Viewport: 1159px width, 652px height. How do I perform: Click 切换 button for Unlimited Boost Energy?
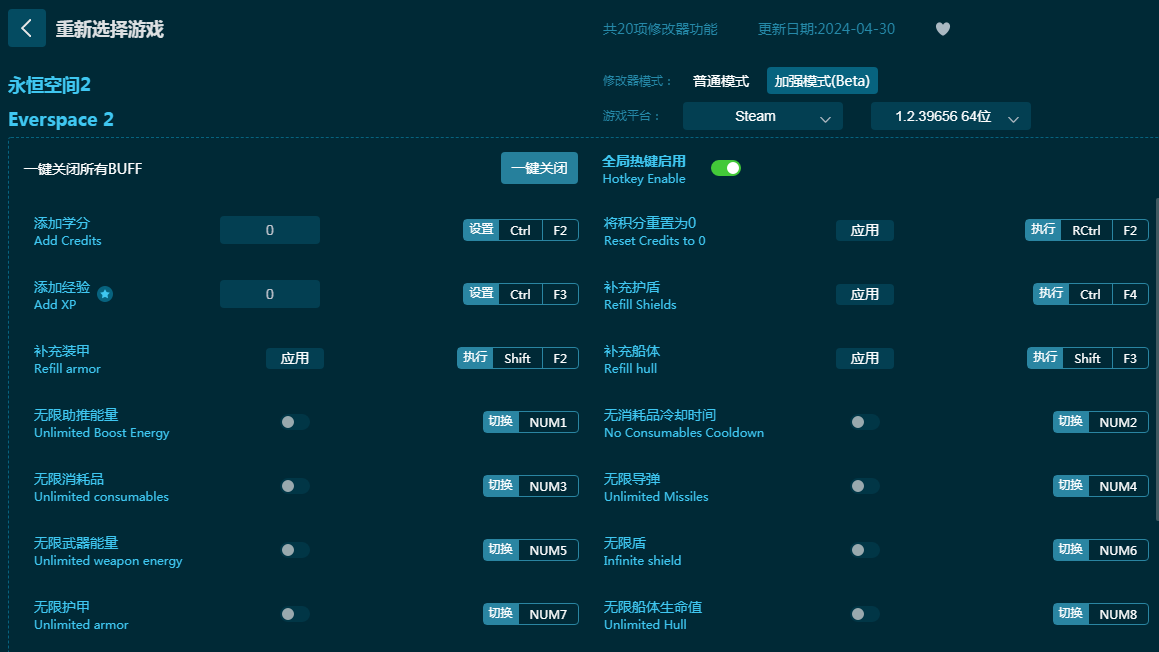[x=501, y=422]
